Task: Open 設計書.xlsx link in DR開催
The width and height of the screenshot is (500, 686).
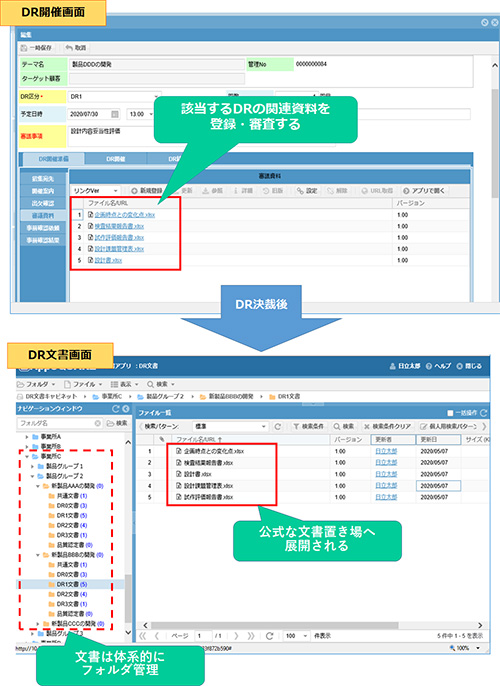Action: pyautogui.click(x=108, y=260)
